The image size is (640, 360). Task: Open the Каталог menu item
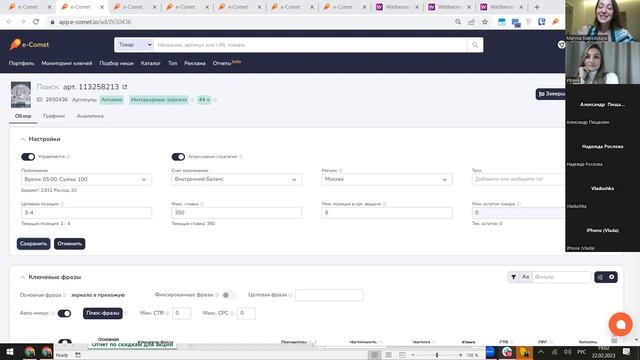point(151,63)
